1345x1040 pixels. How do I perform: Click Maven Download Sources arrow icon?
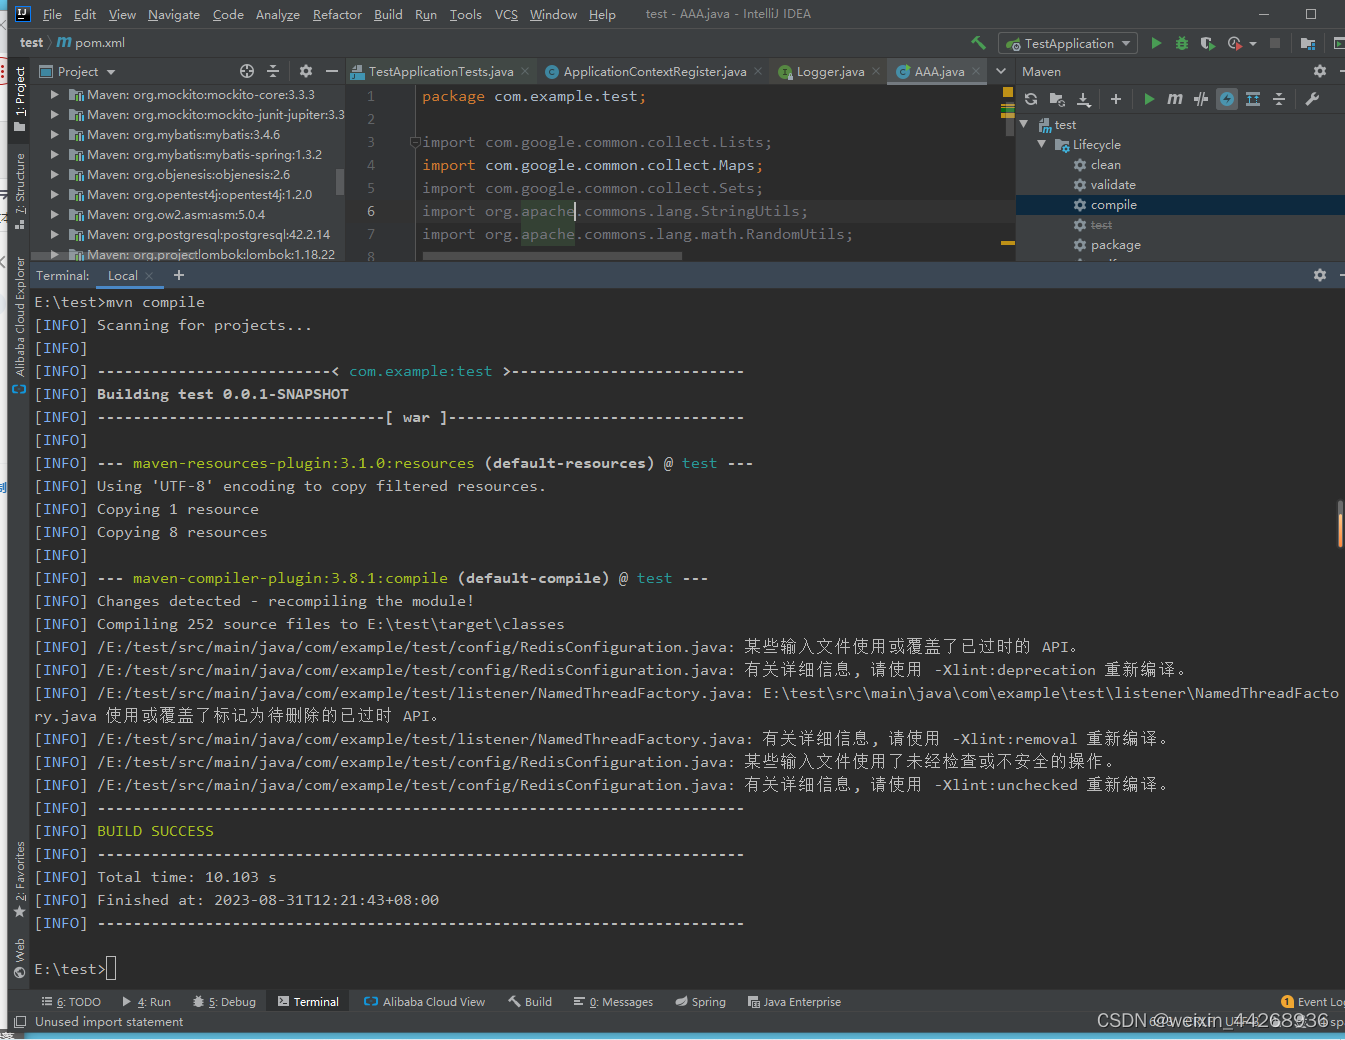click(1083, 99)
